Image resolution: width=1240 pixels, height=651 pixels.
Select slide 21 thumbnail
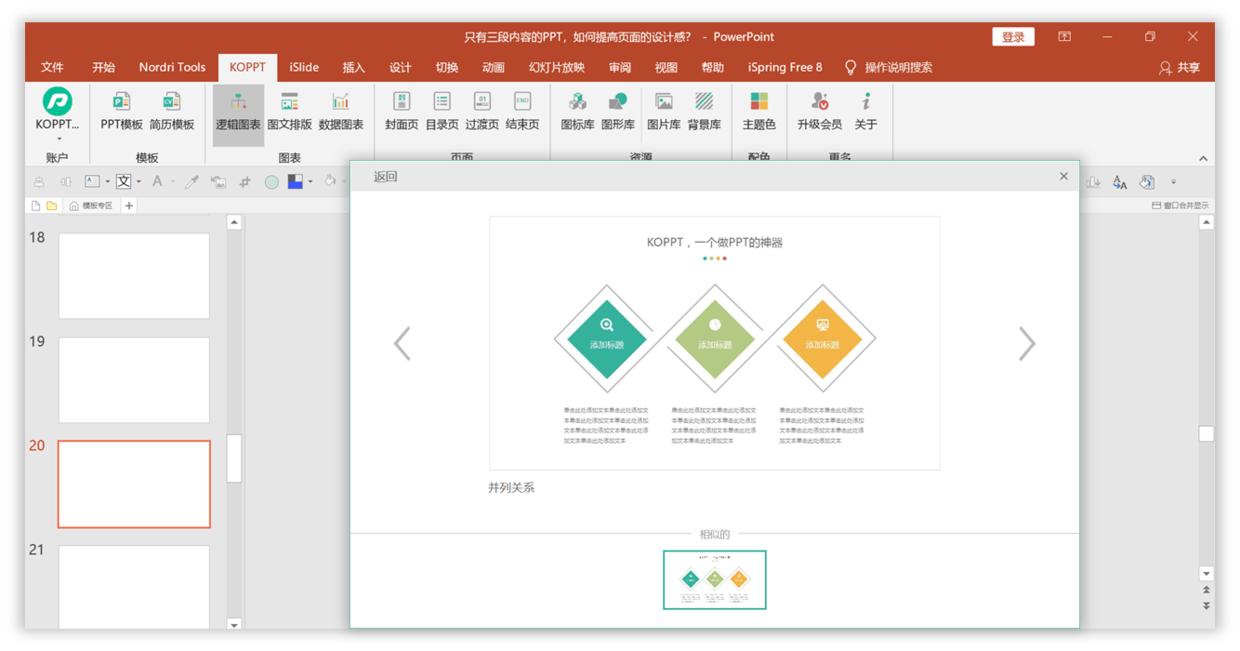(x=134, y=587)
